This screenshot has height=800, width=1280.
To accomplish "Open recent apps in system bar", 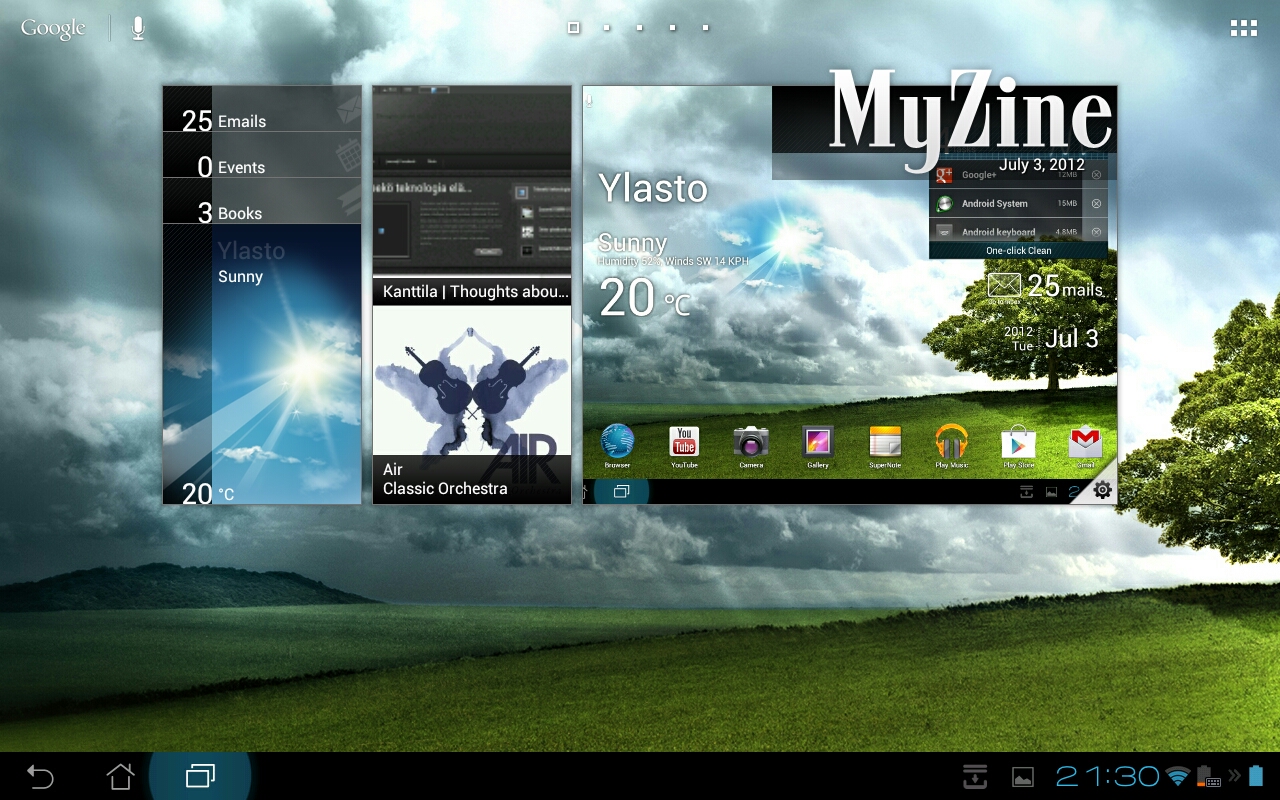I will point(200,776).
